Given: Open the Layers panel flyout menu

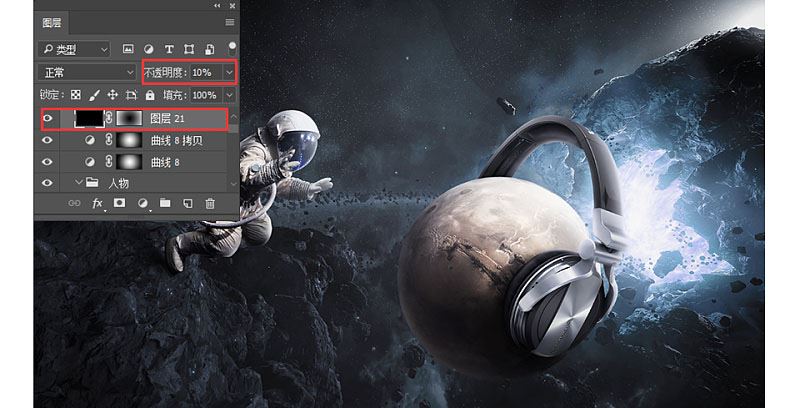Looking at the screenshot, I should tap(230, 22).
